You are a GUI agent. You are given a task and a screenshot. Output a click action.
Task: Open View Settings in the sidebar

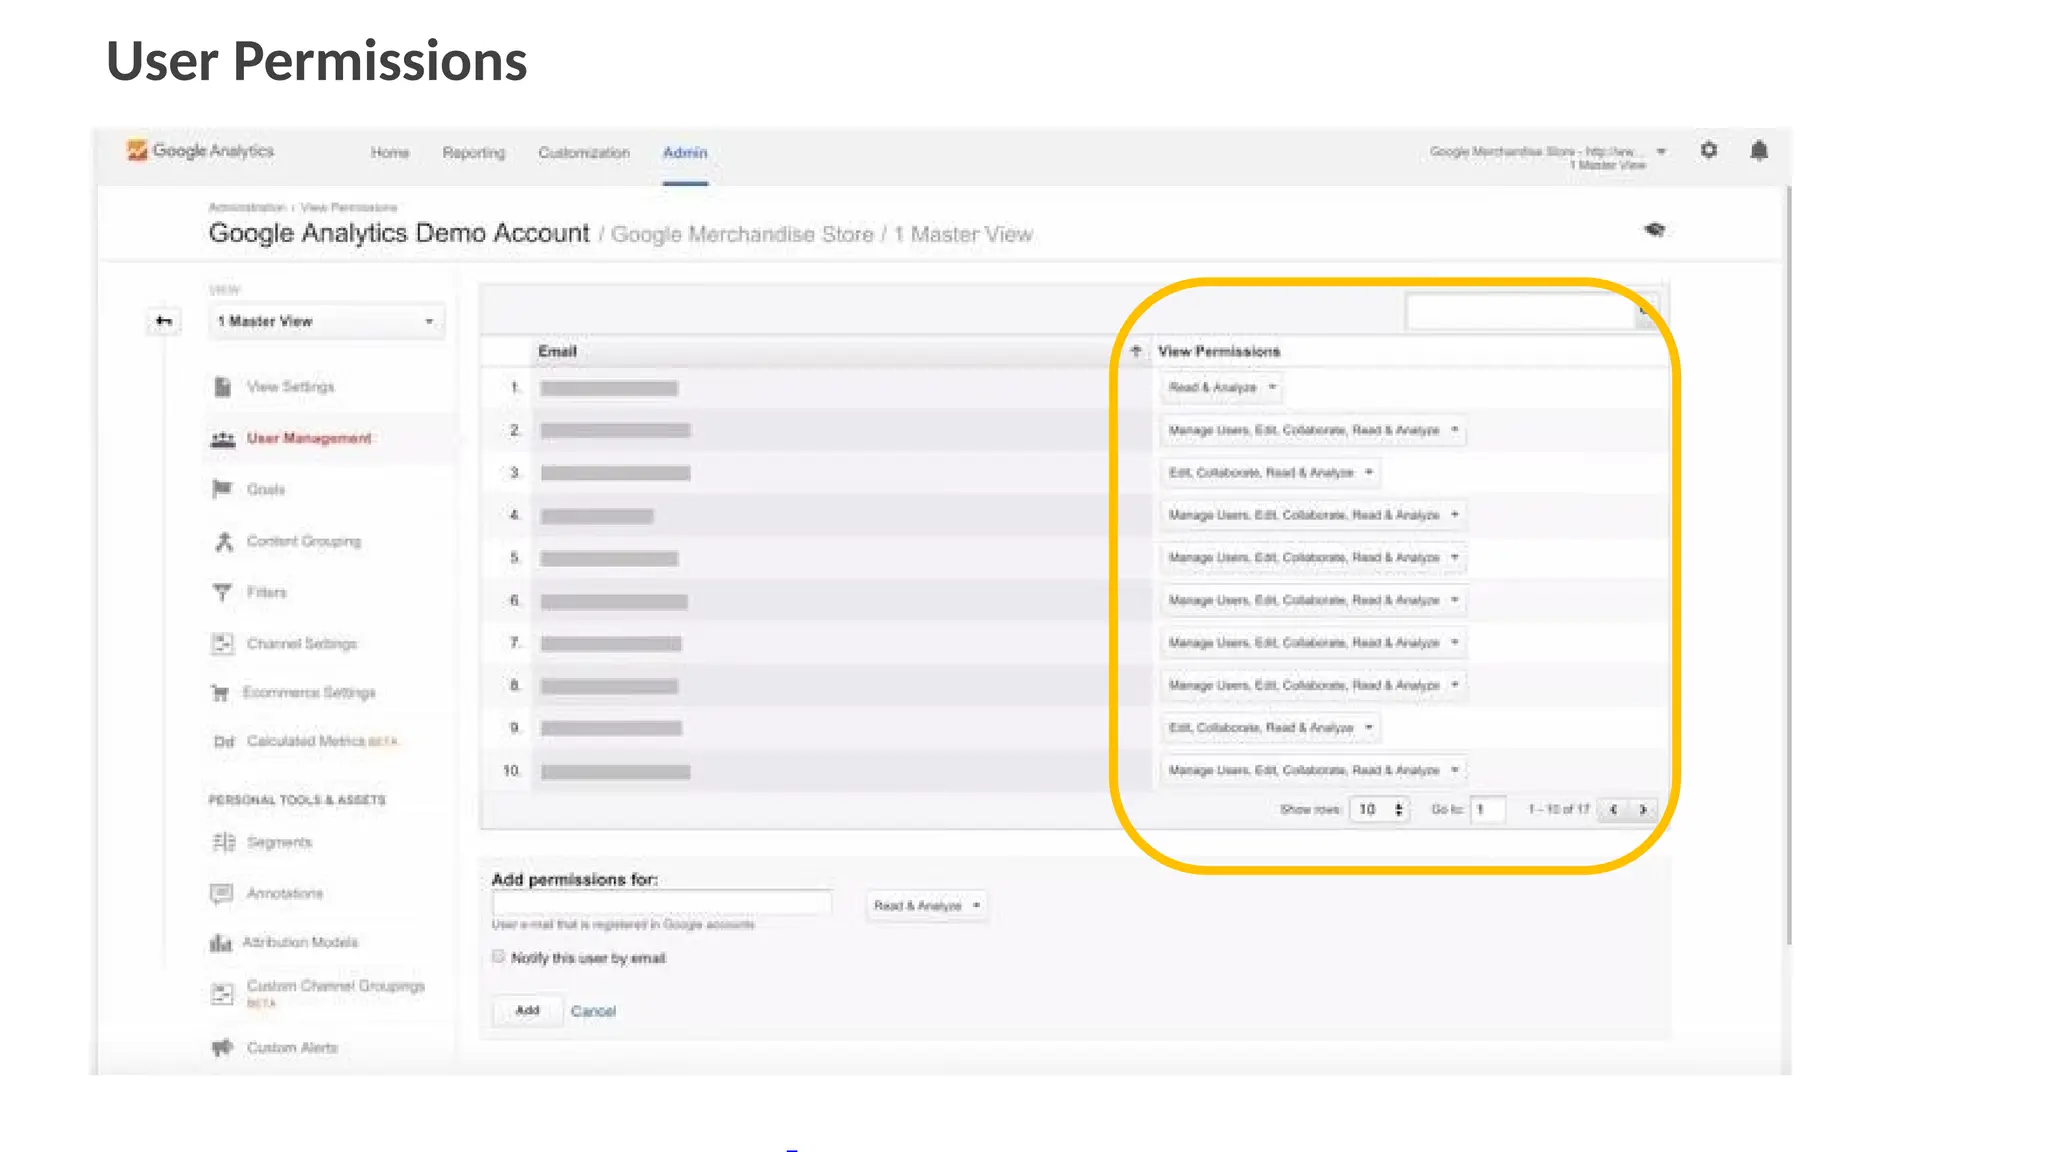290,387
